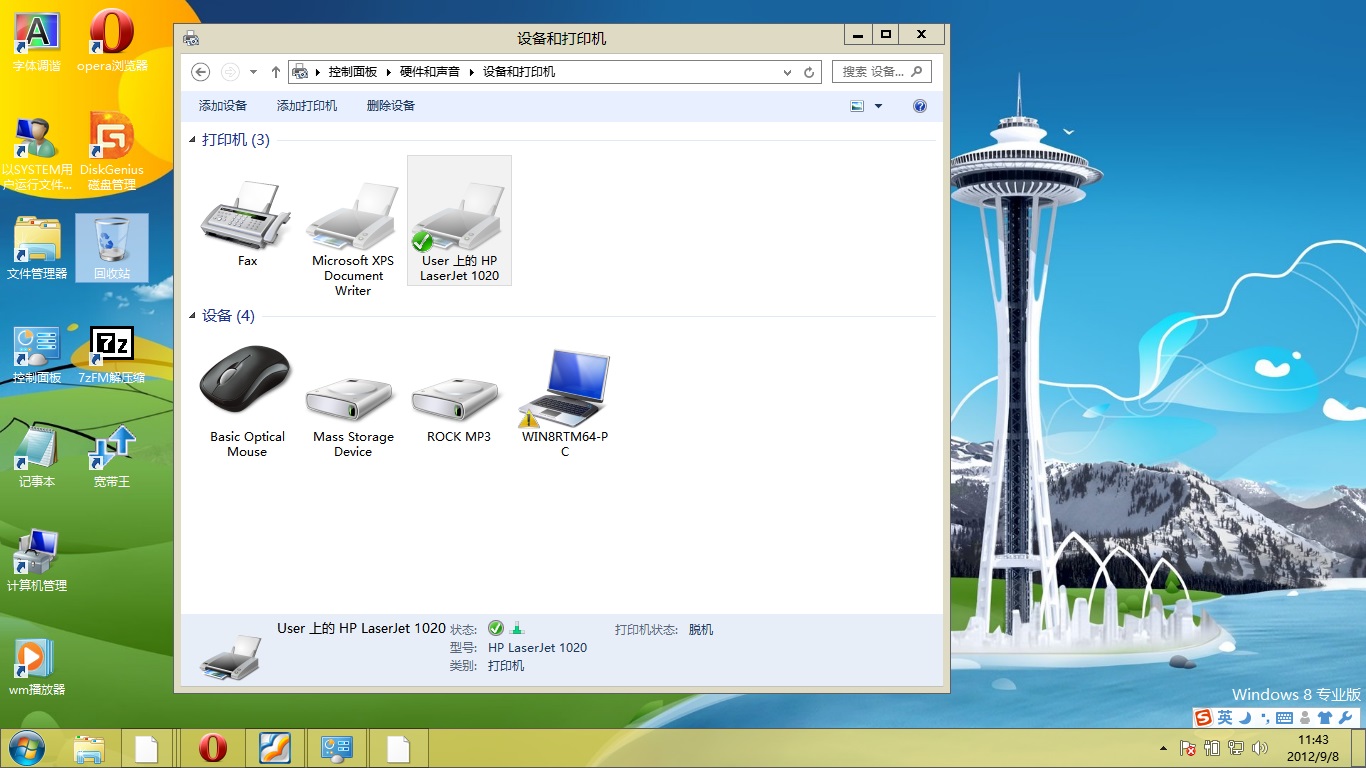Click the Forward navigation arrow
The image size is (1366, 768).
click(x=230, y=72)
